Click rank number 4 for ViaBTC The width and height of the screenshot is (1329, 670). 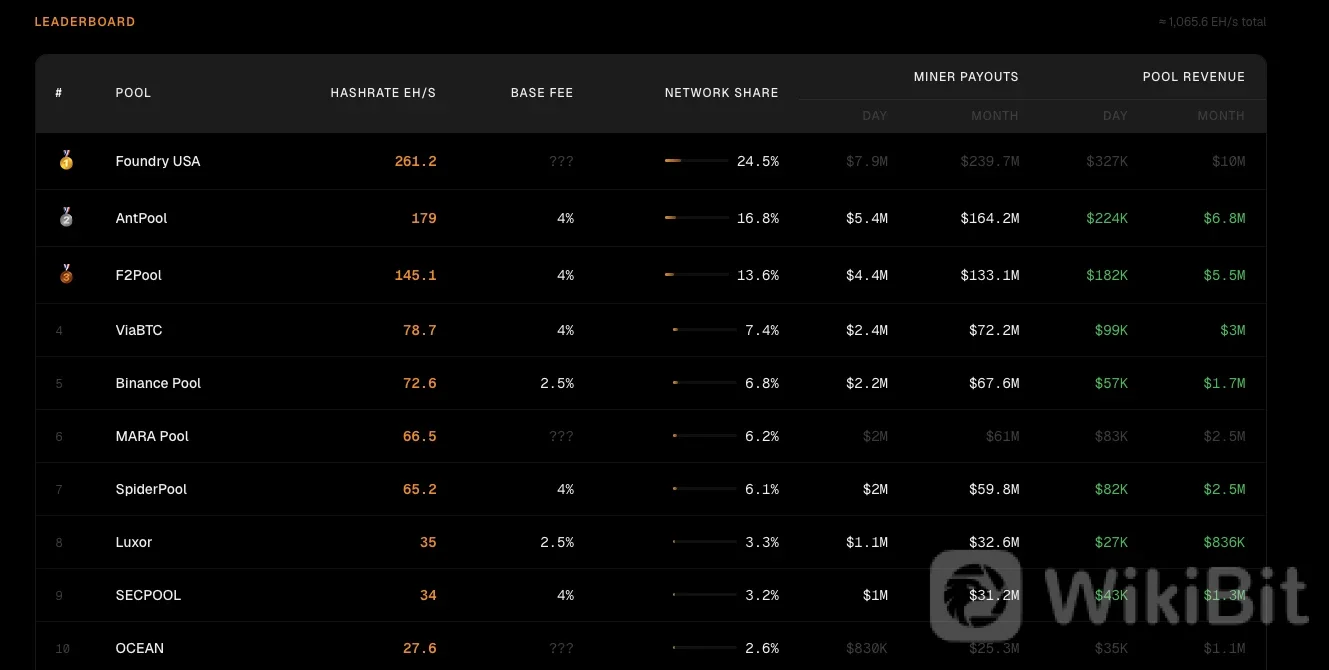[59, 331]
